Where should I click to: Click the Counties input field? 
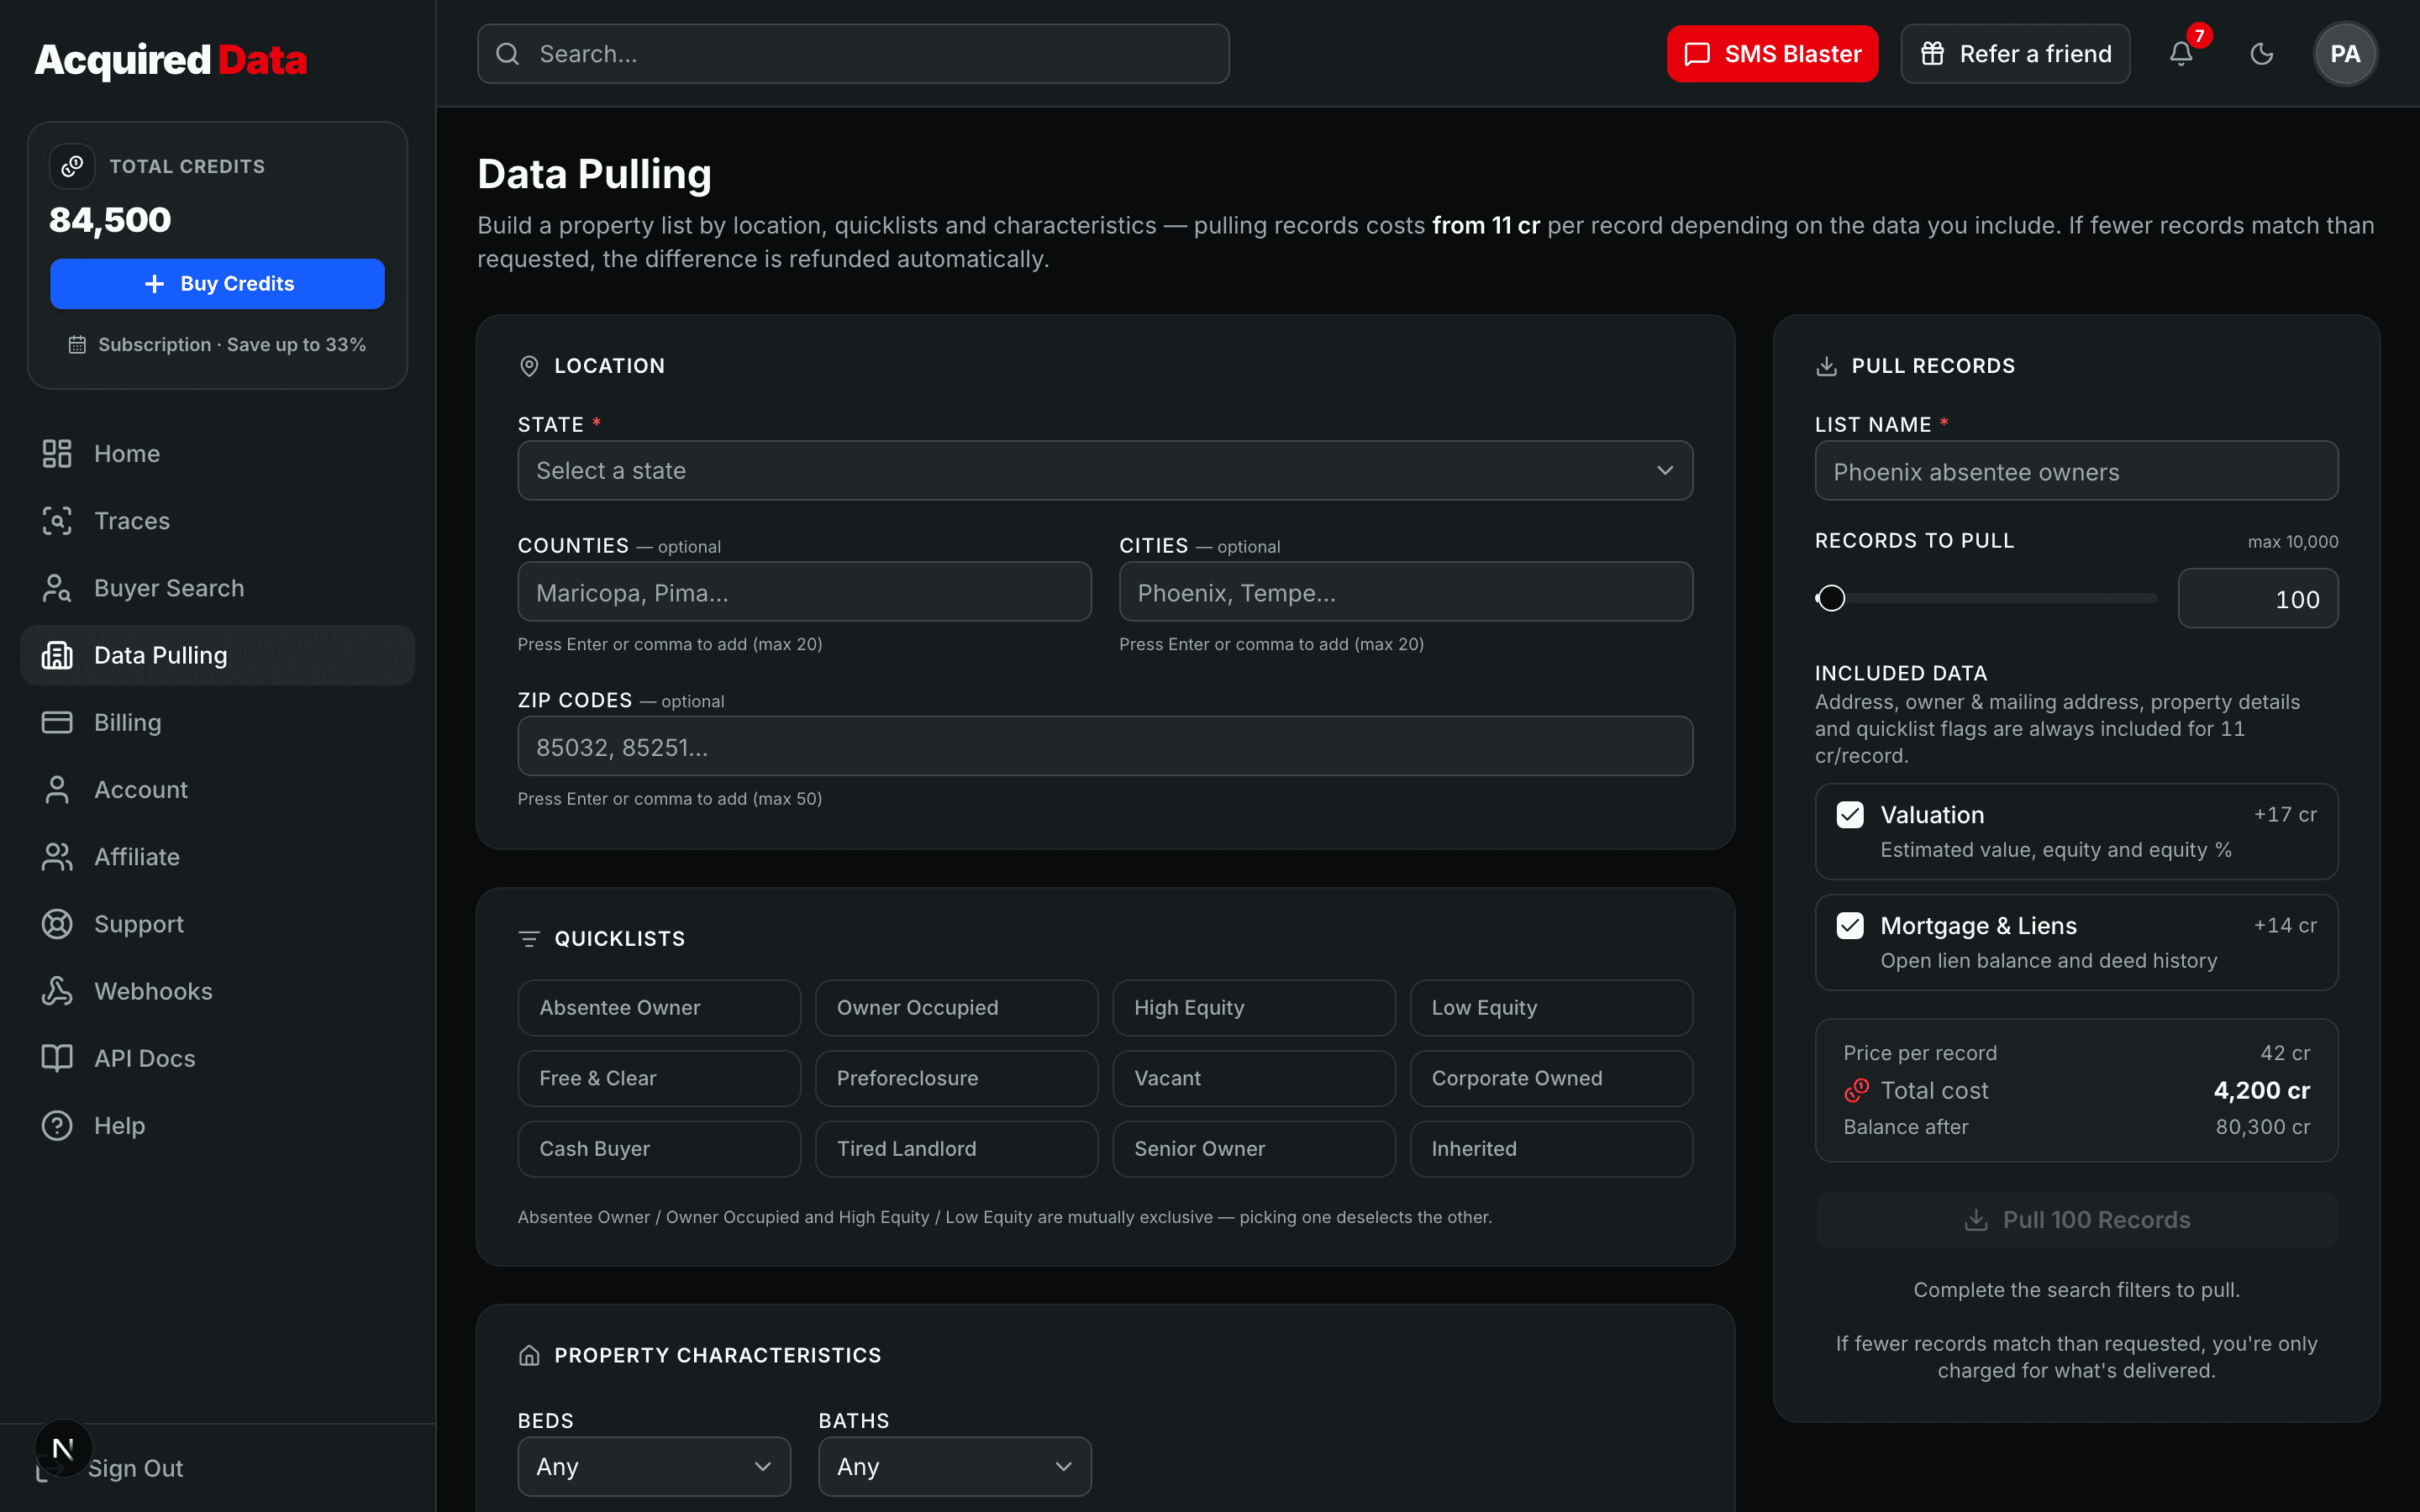click(804, 592)
